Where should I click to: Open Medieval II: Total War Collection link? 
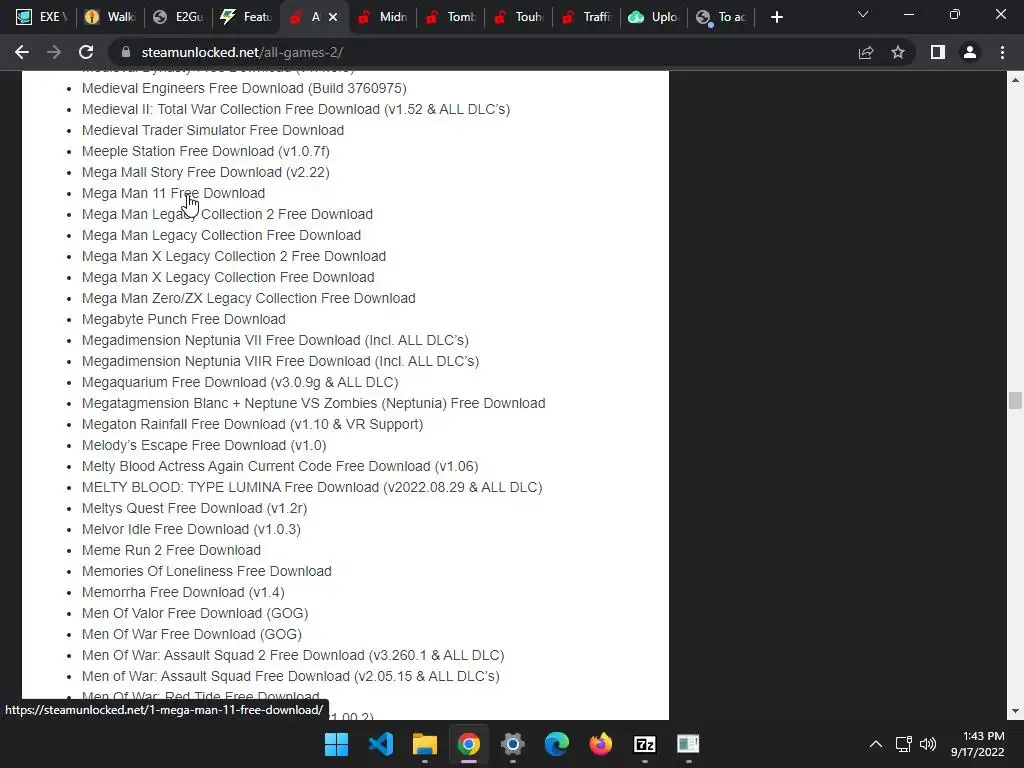point(296,109)
